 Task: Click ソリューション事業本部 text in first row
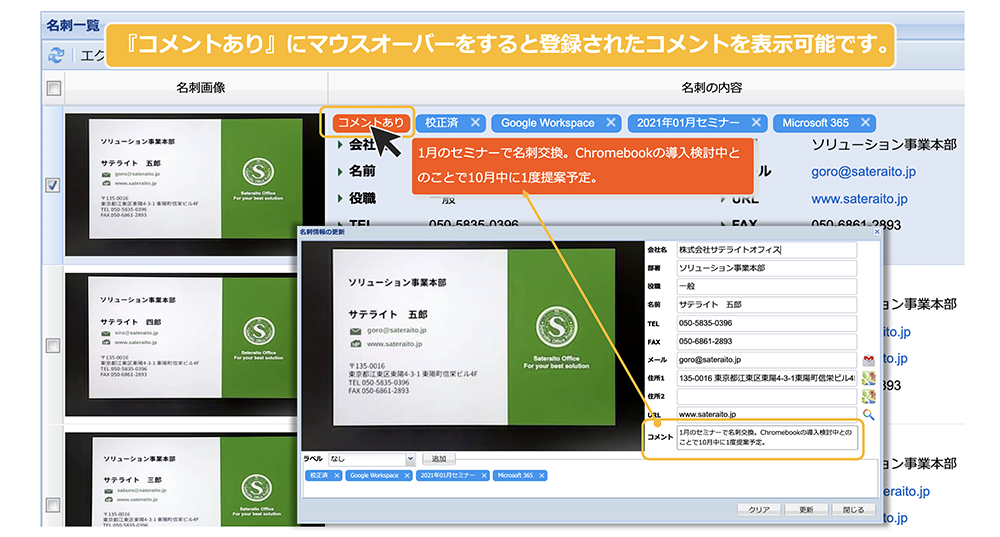[883, 145]
